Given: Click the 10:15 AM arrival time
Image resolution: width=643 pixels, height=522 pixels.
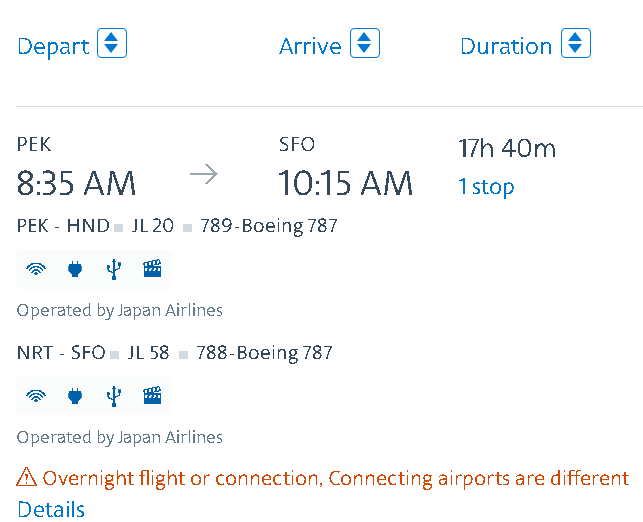Looking at the screenshot, I should pos(345,183).
